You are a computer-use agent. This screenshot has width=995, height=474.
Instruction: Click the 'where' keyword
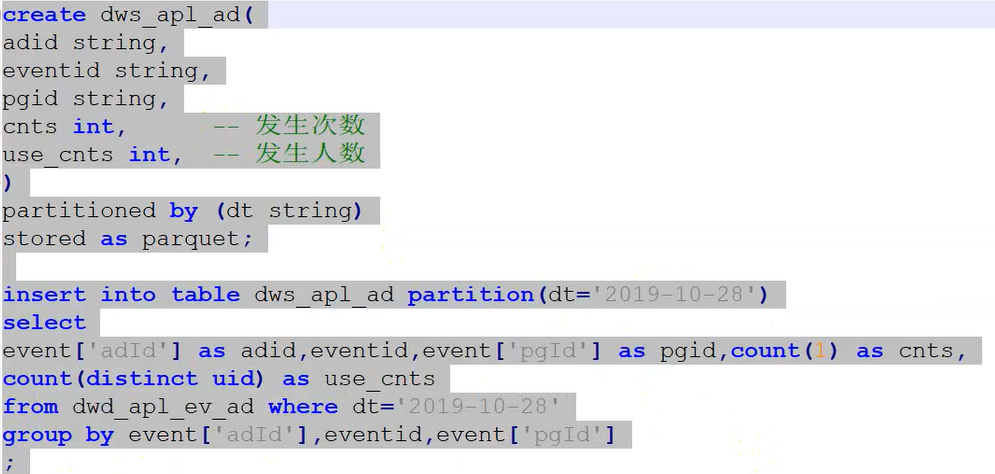point(303,406)
